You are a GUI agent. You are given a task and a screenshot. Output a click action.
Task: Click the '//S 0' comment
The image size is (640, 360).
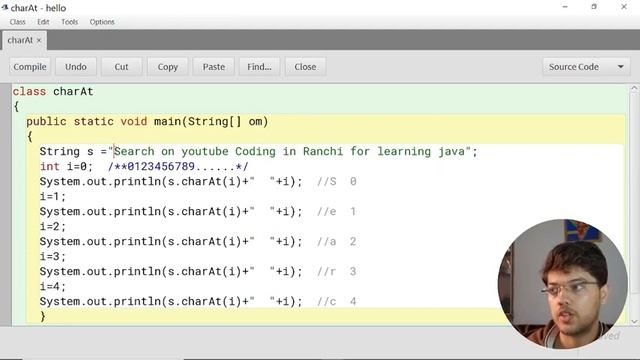coord(337,182)
